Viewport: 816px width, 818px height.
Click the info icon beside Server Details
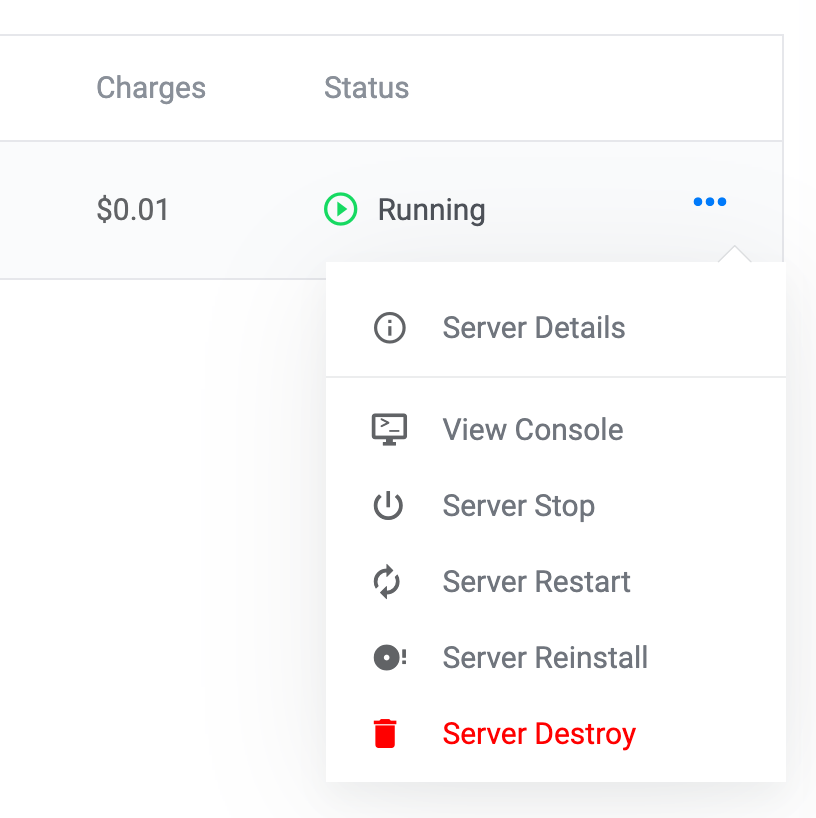[x=389, y=328]
